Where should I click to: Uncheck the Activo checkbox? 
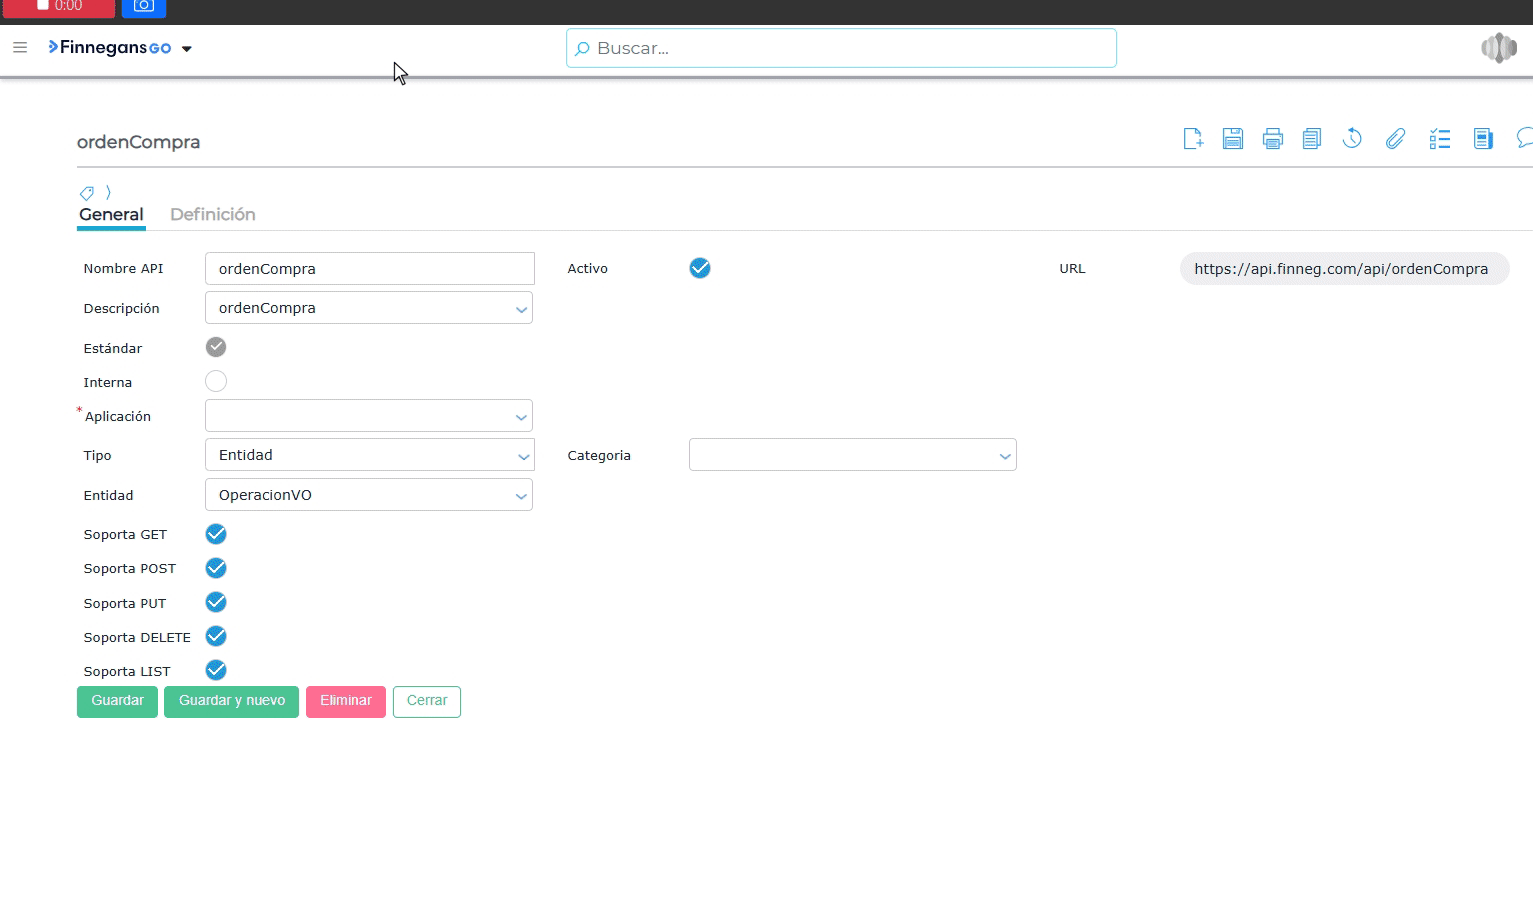click(700, 268)
